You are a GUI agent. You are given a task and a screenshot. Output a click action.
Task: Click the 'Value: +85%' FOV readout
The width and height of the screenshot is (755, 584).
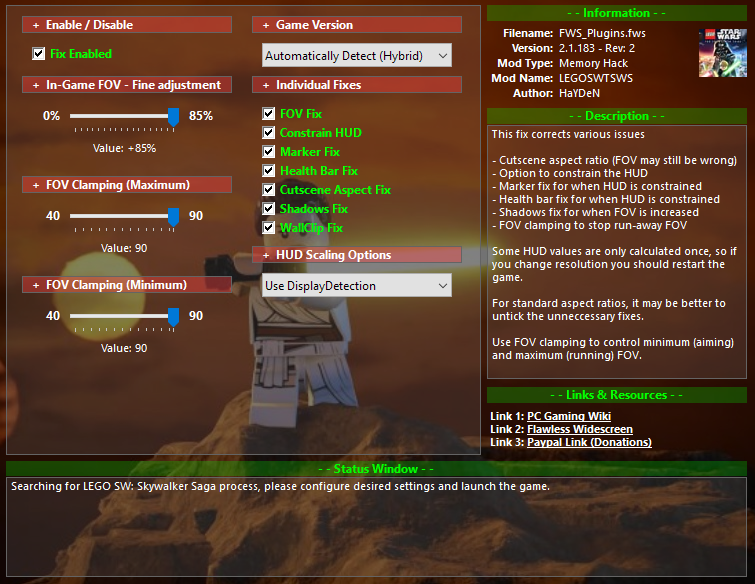click(x=124, y=148)
